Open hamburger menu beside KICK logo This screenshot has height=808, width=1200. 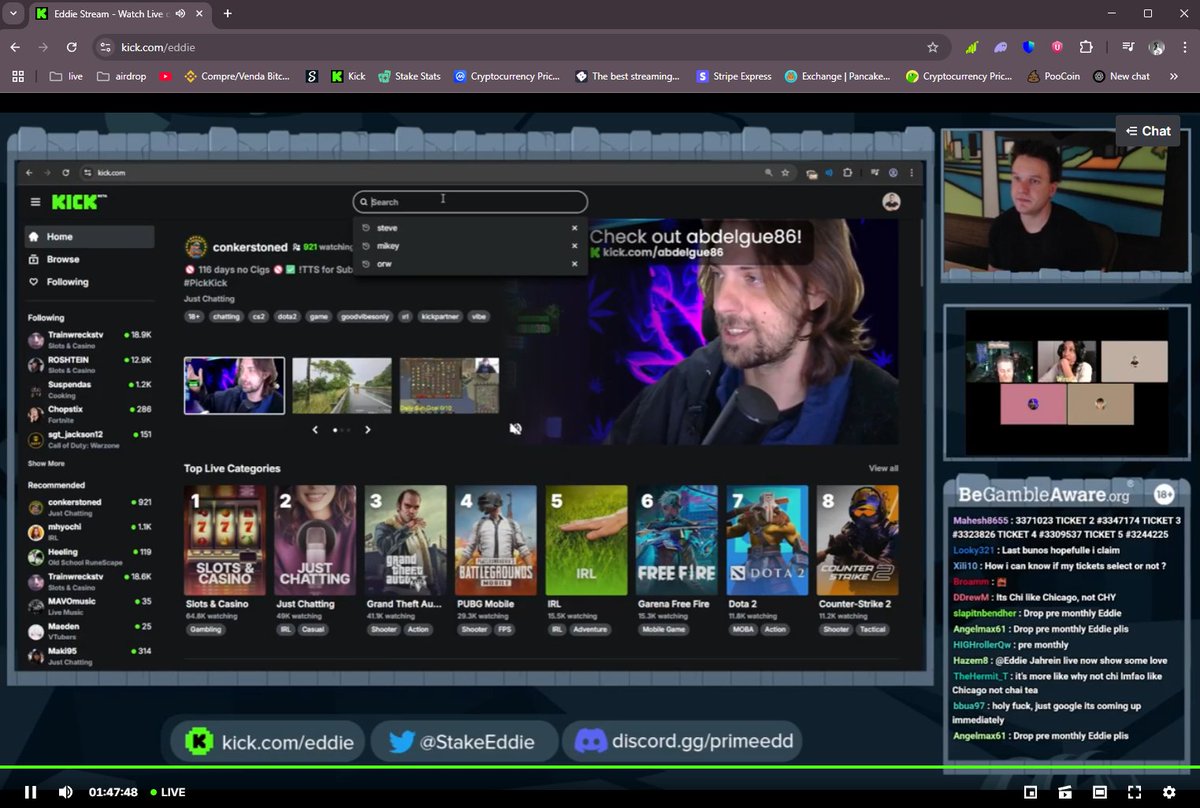coord(35,202)
